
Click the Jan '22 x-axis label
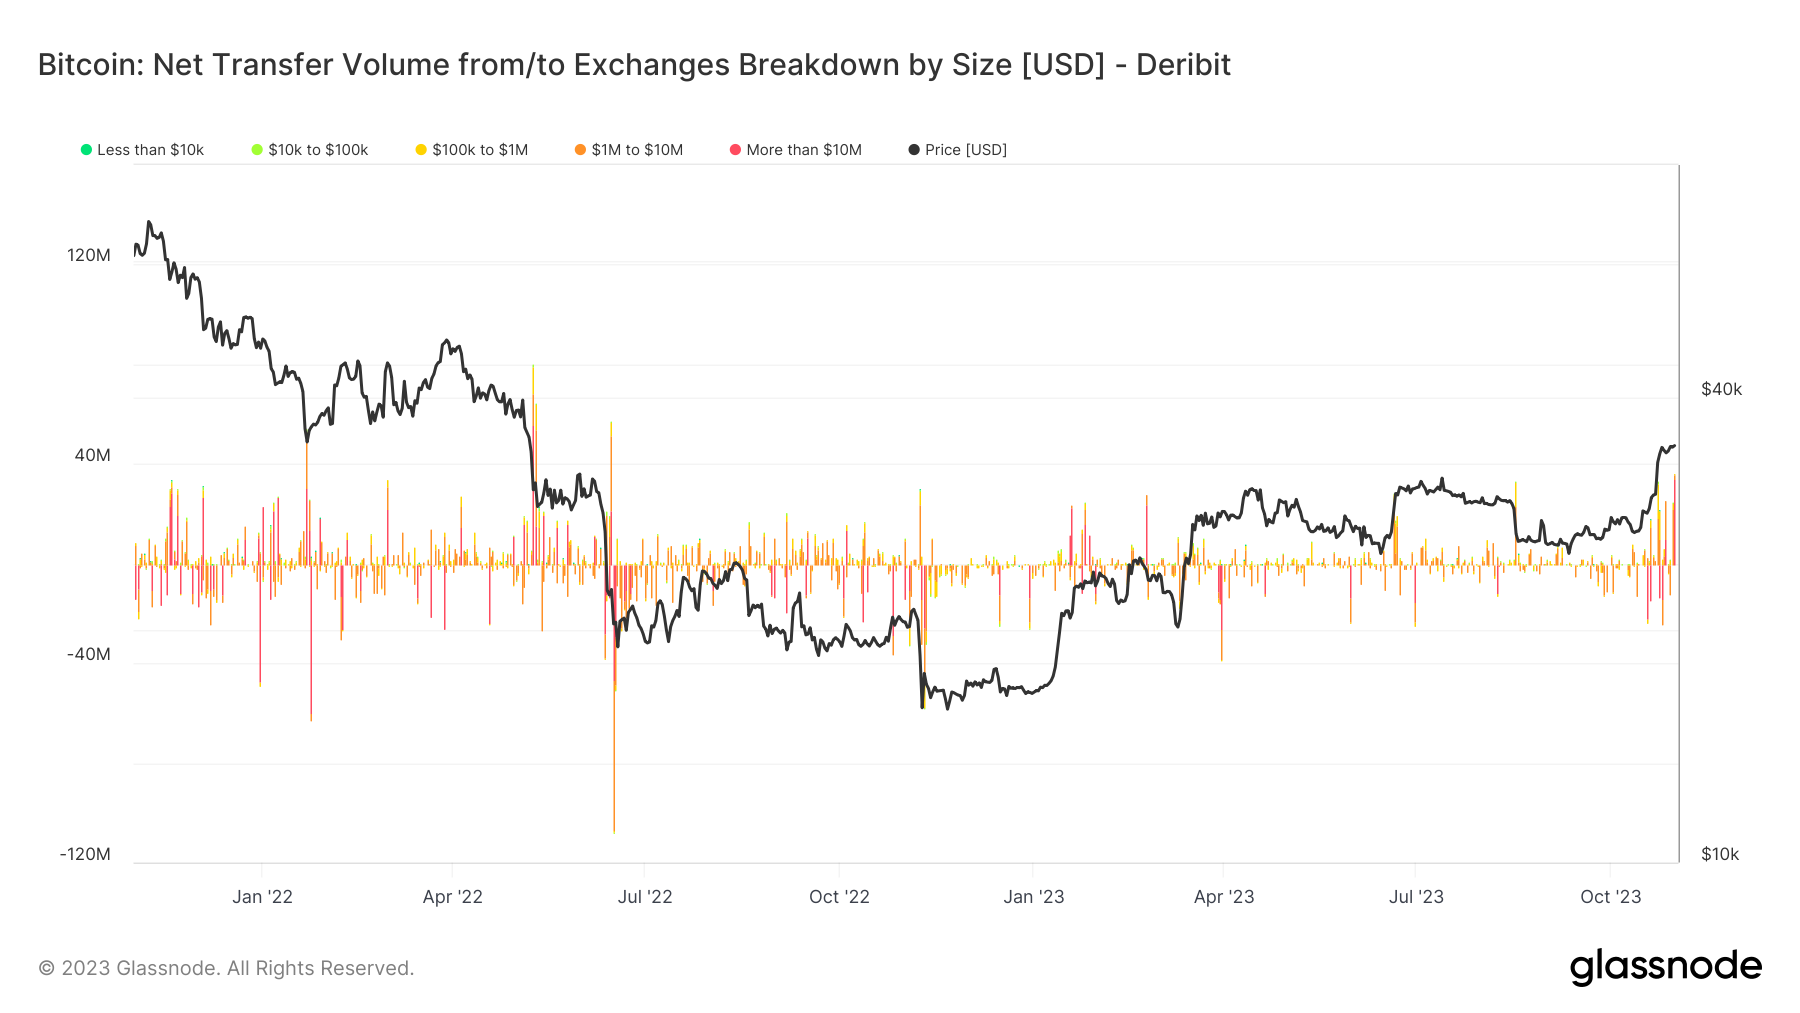click(x=262, y=897)
